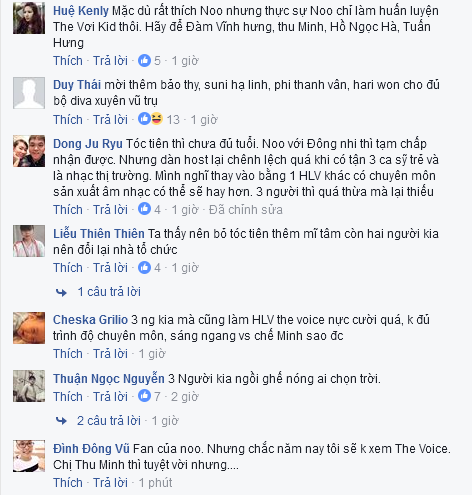Click like reaction icon on Thuận Ngọc Nguyễn's comment
The image size is (472, 495).
[144, 396]
